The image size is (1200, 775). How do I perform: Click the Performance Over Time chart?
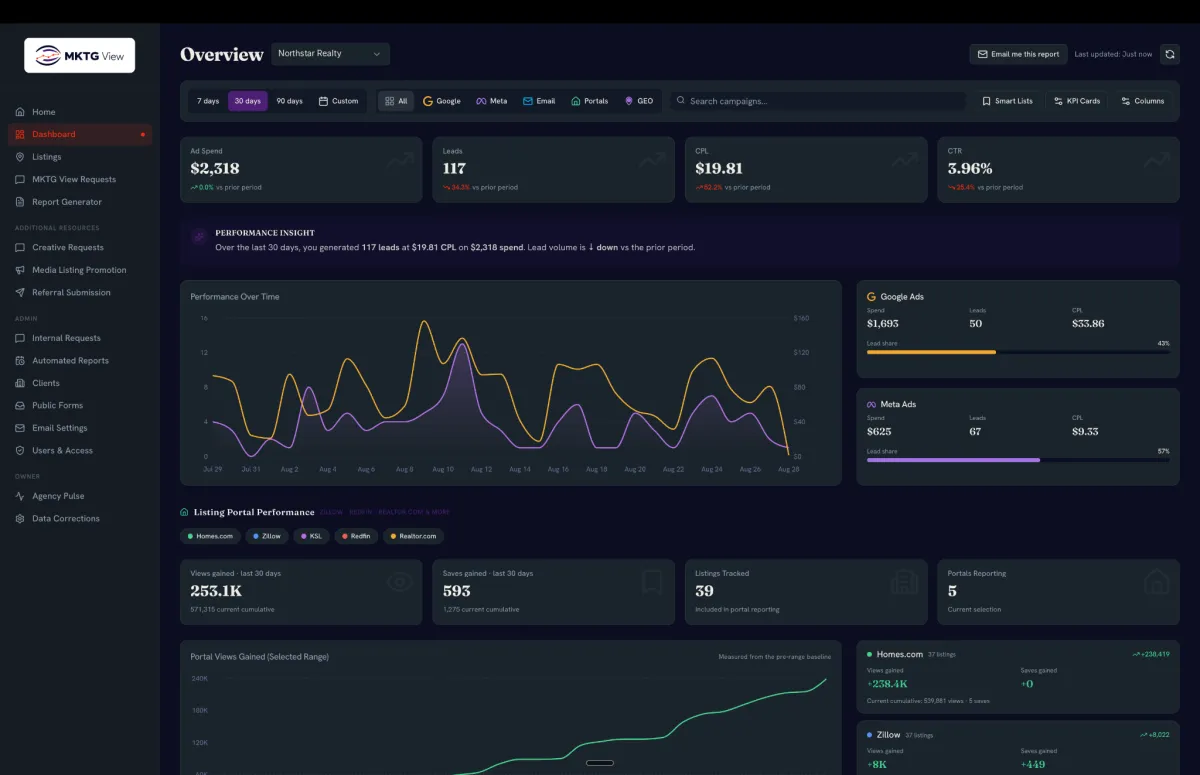[x=510, y=383]
